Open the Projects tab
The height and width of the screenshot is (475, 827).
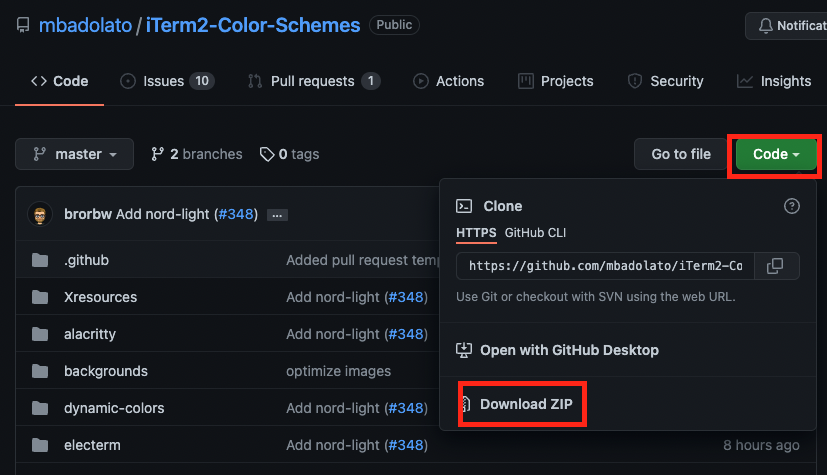tap(556, 81)
